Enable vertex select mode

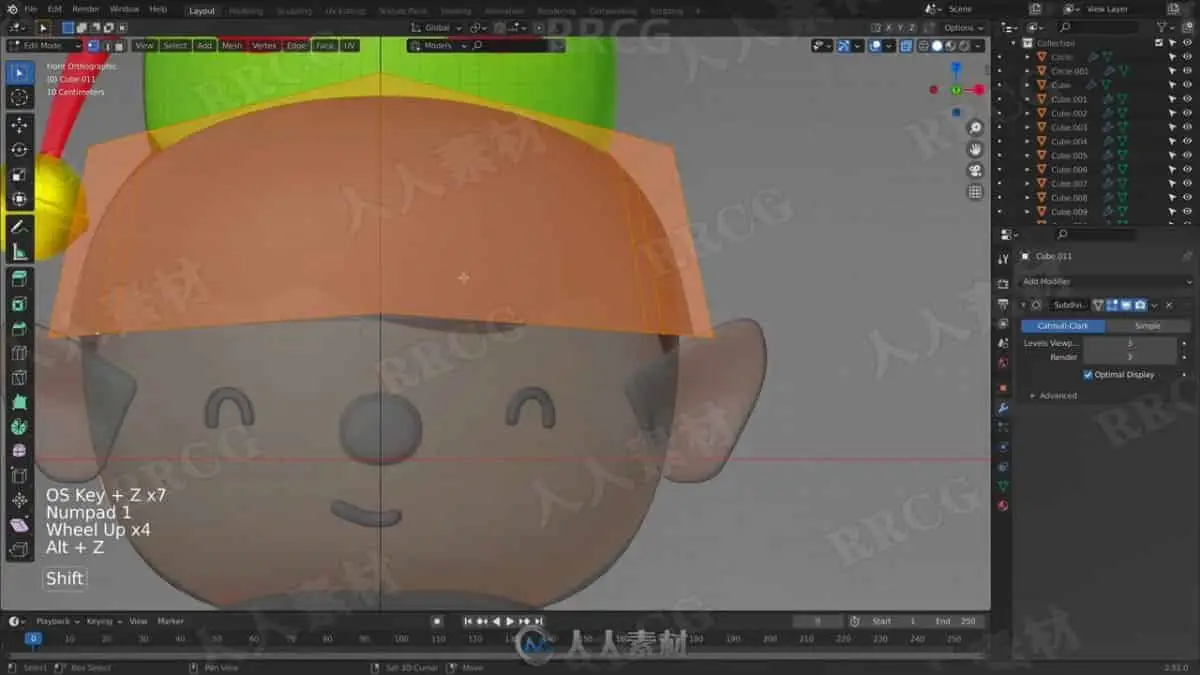point(93,46)
